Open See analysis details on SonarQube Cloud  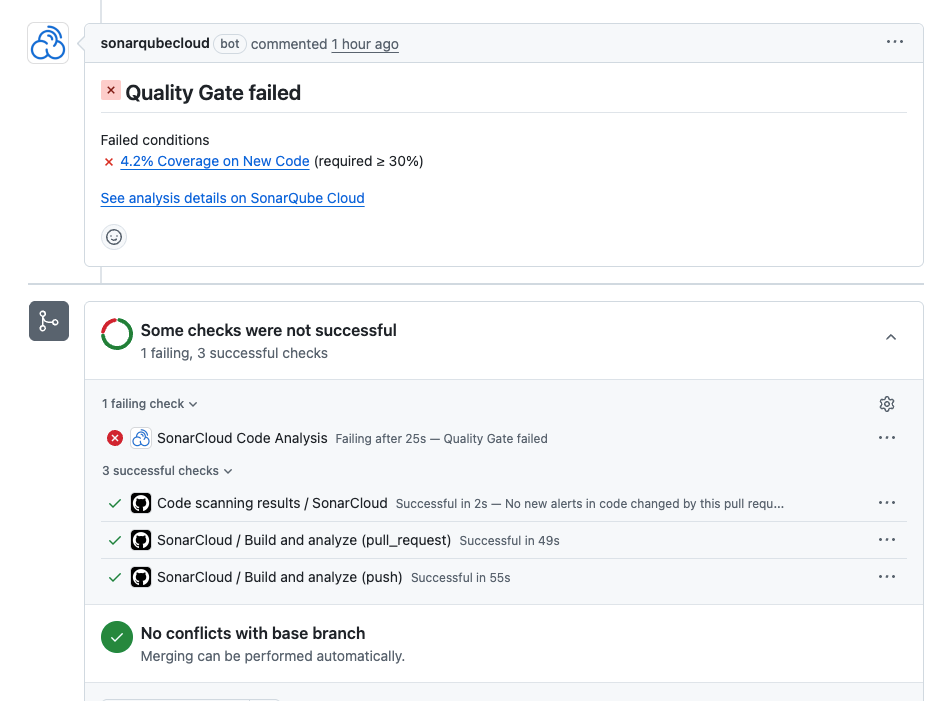(232, 198)
